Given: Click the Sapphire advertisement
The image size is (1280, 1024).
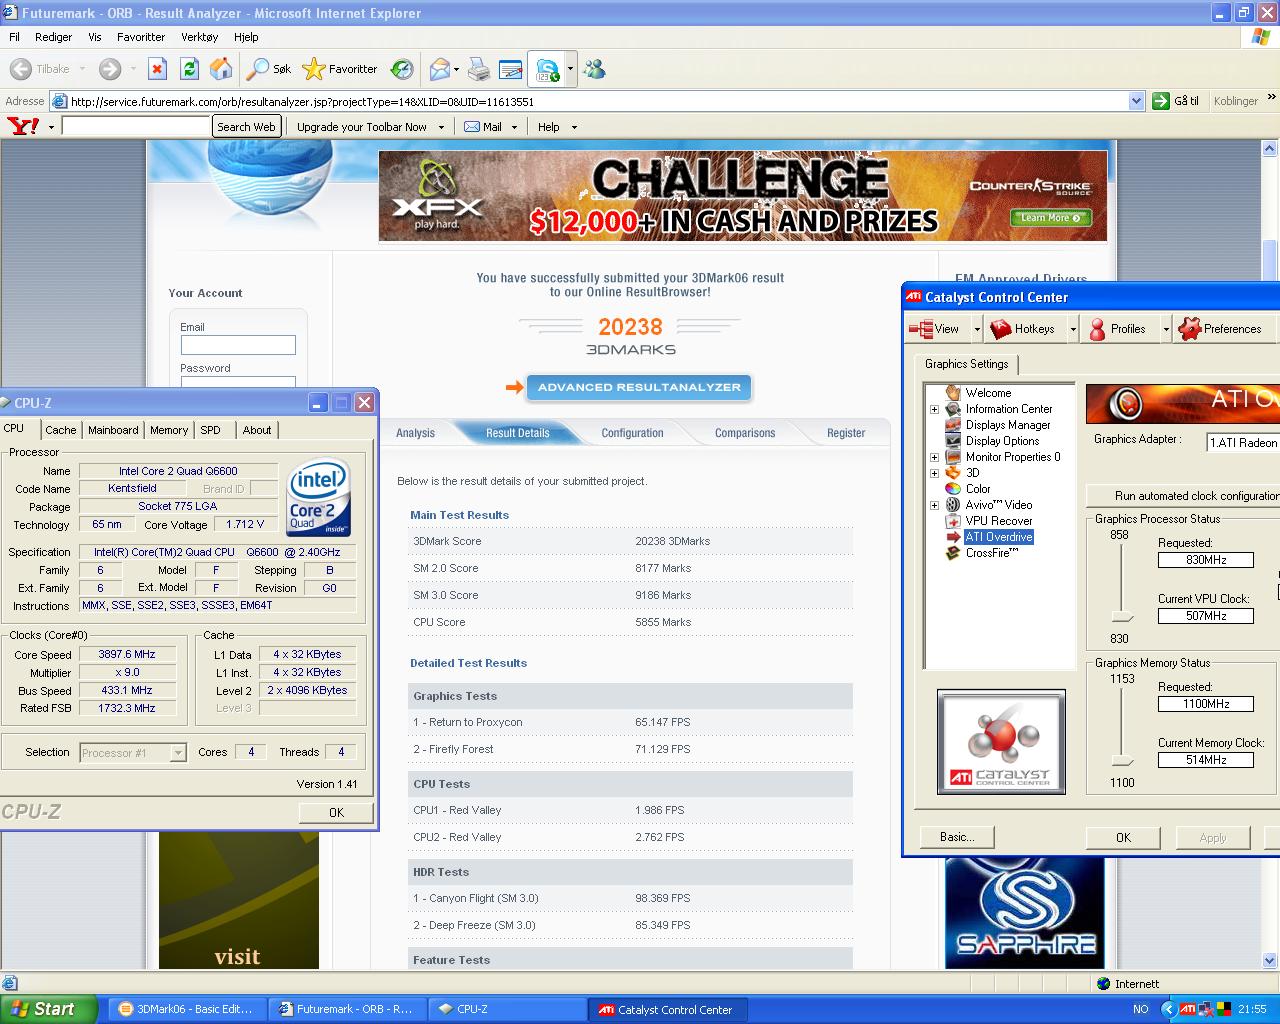Looking at the screenshot, I should [x=1025, y=914].
